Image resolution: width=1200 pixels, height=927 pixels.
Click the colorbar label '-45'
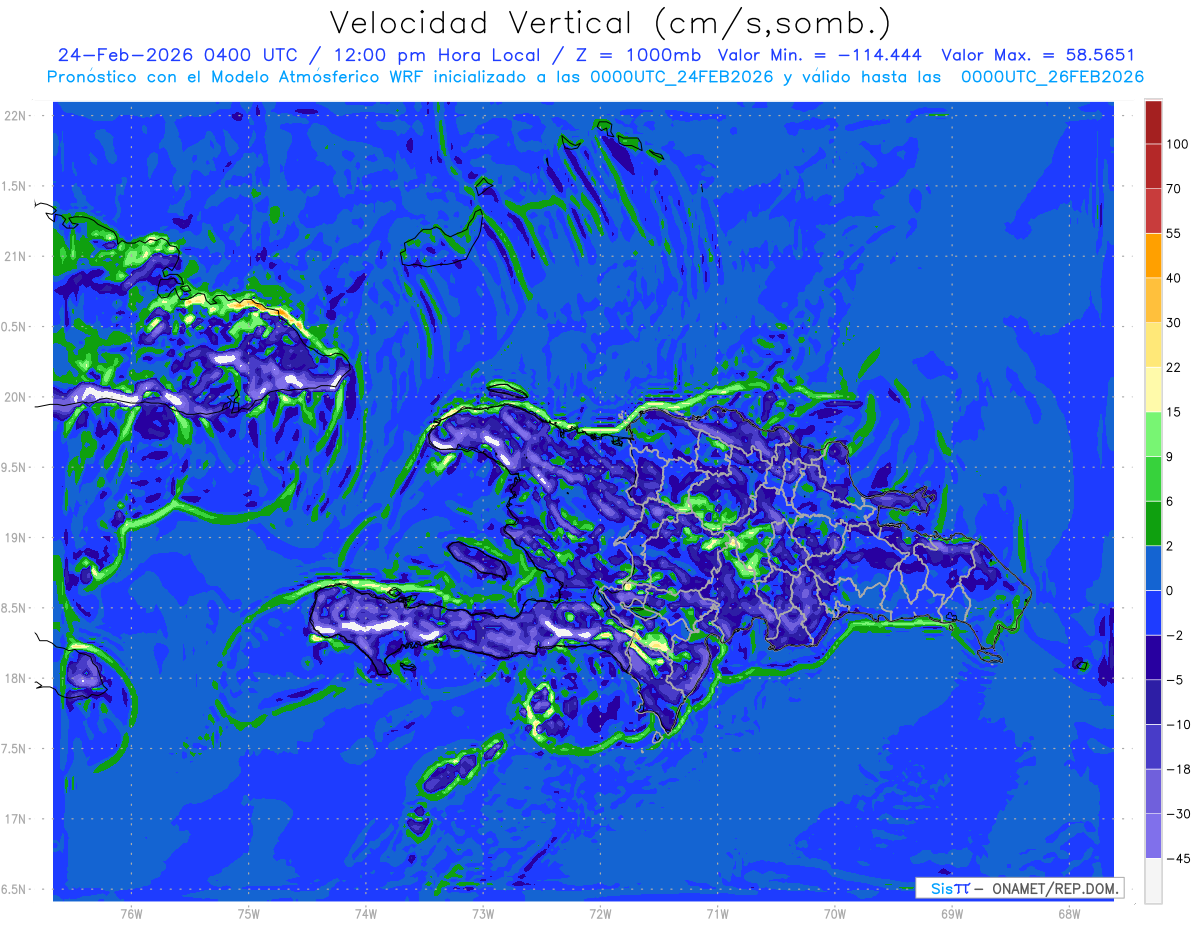click(x=1177, y=858)
